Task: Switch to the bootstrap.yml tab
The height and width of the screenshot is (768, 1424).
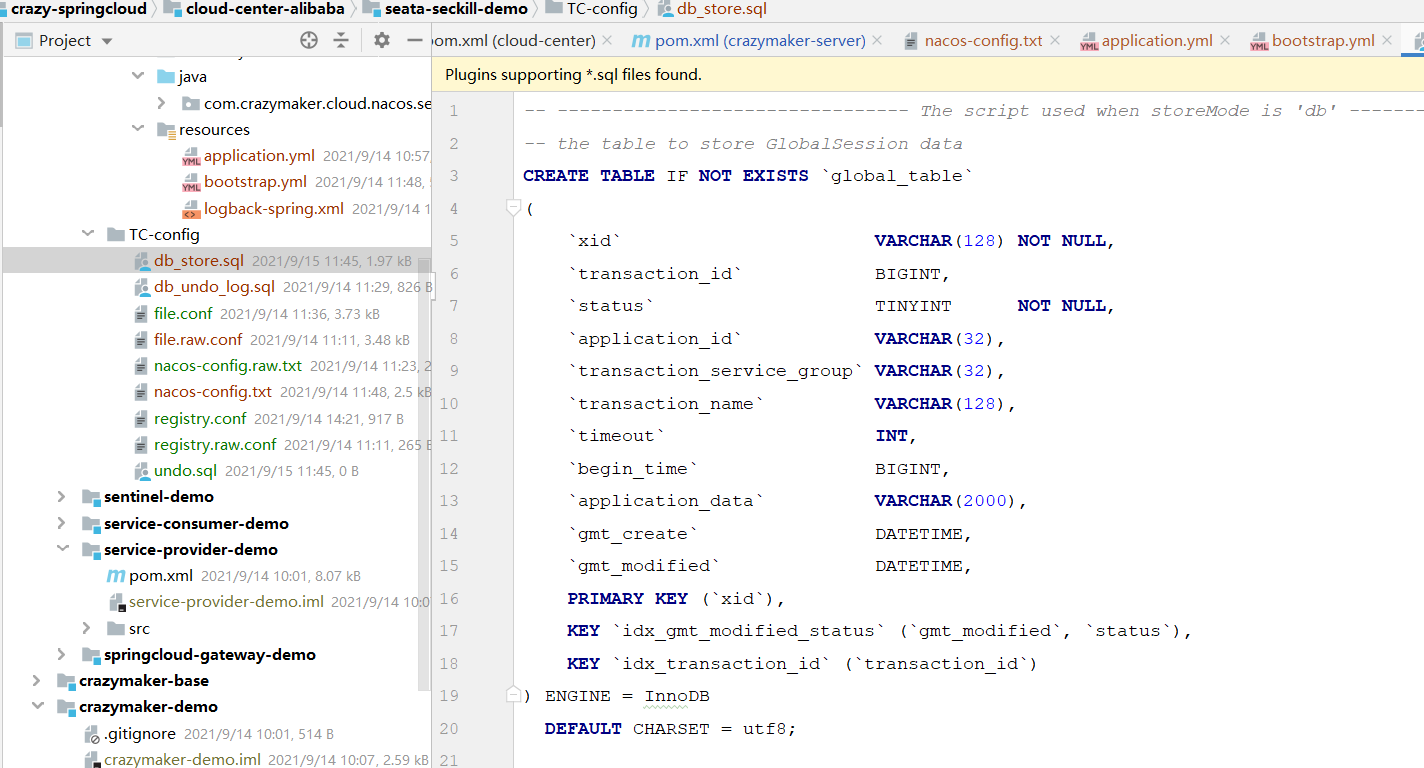Action: 1322,41
